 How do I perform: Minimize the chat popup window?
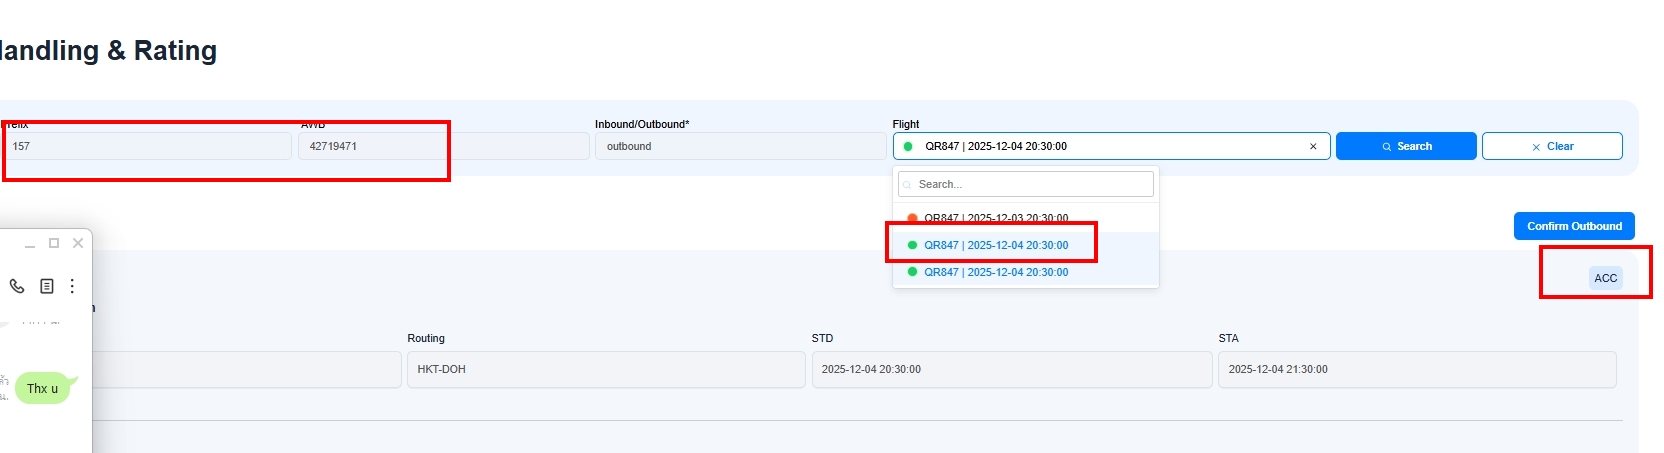point(30,243)
